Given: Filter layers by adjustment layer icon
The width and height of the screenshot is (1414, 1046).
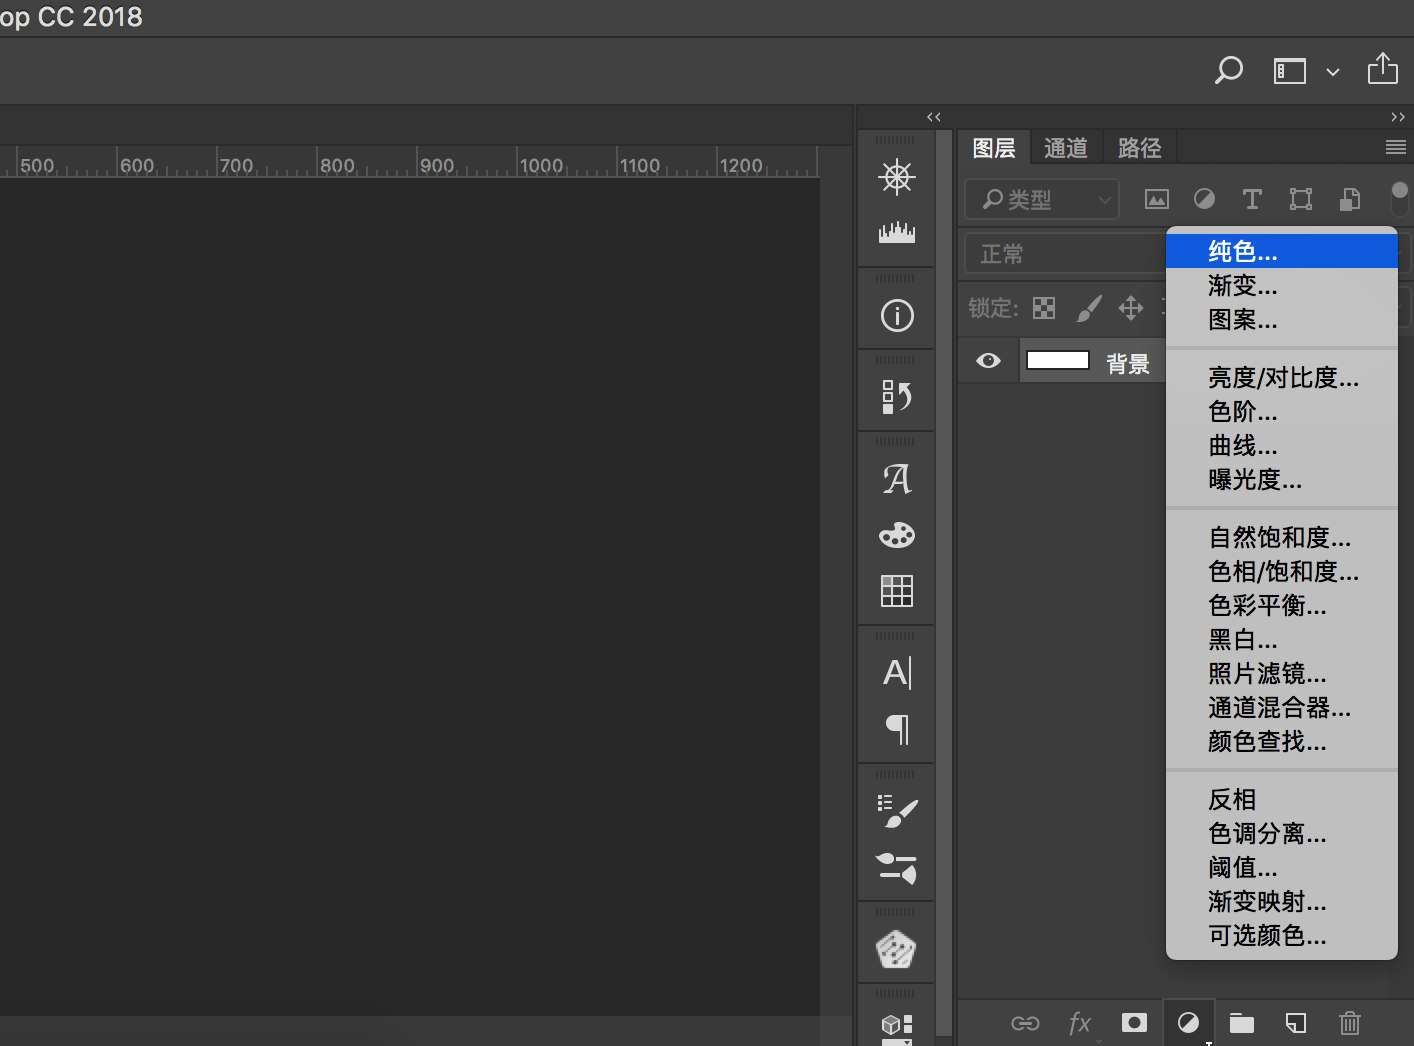Looking at the screenshot, I should click(1204, 199).
